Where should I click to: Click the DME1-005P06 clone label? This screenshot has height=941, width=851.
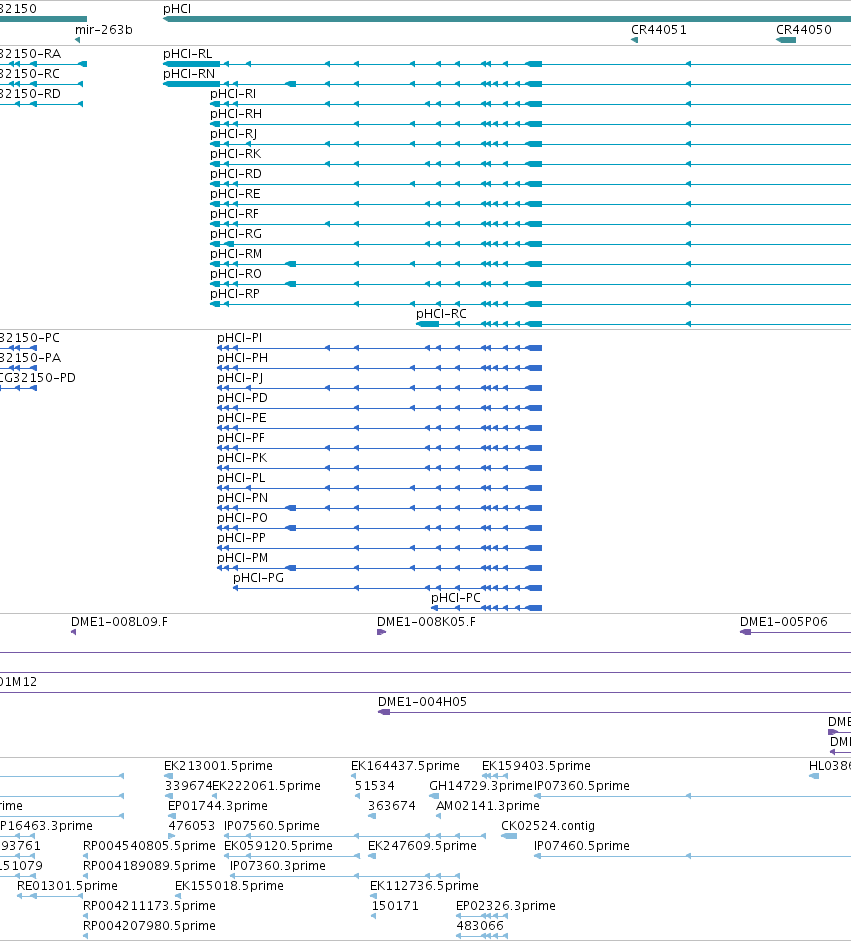click(x=783, y=622)
